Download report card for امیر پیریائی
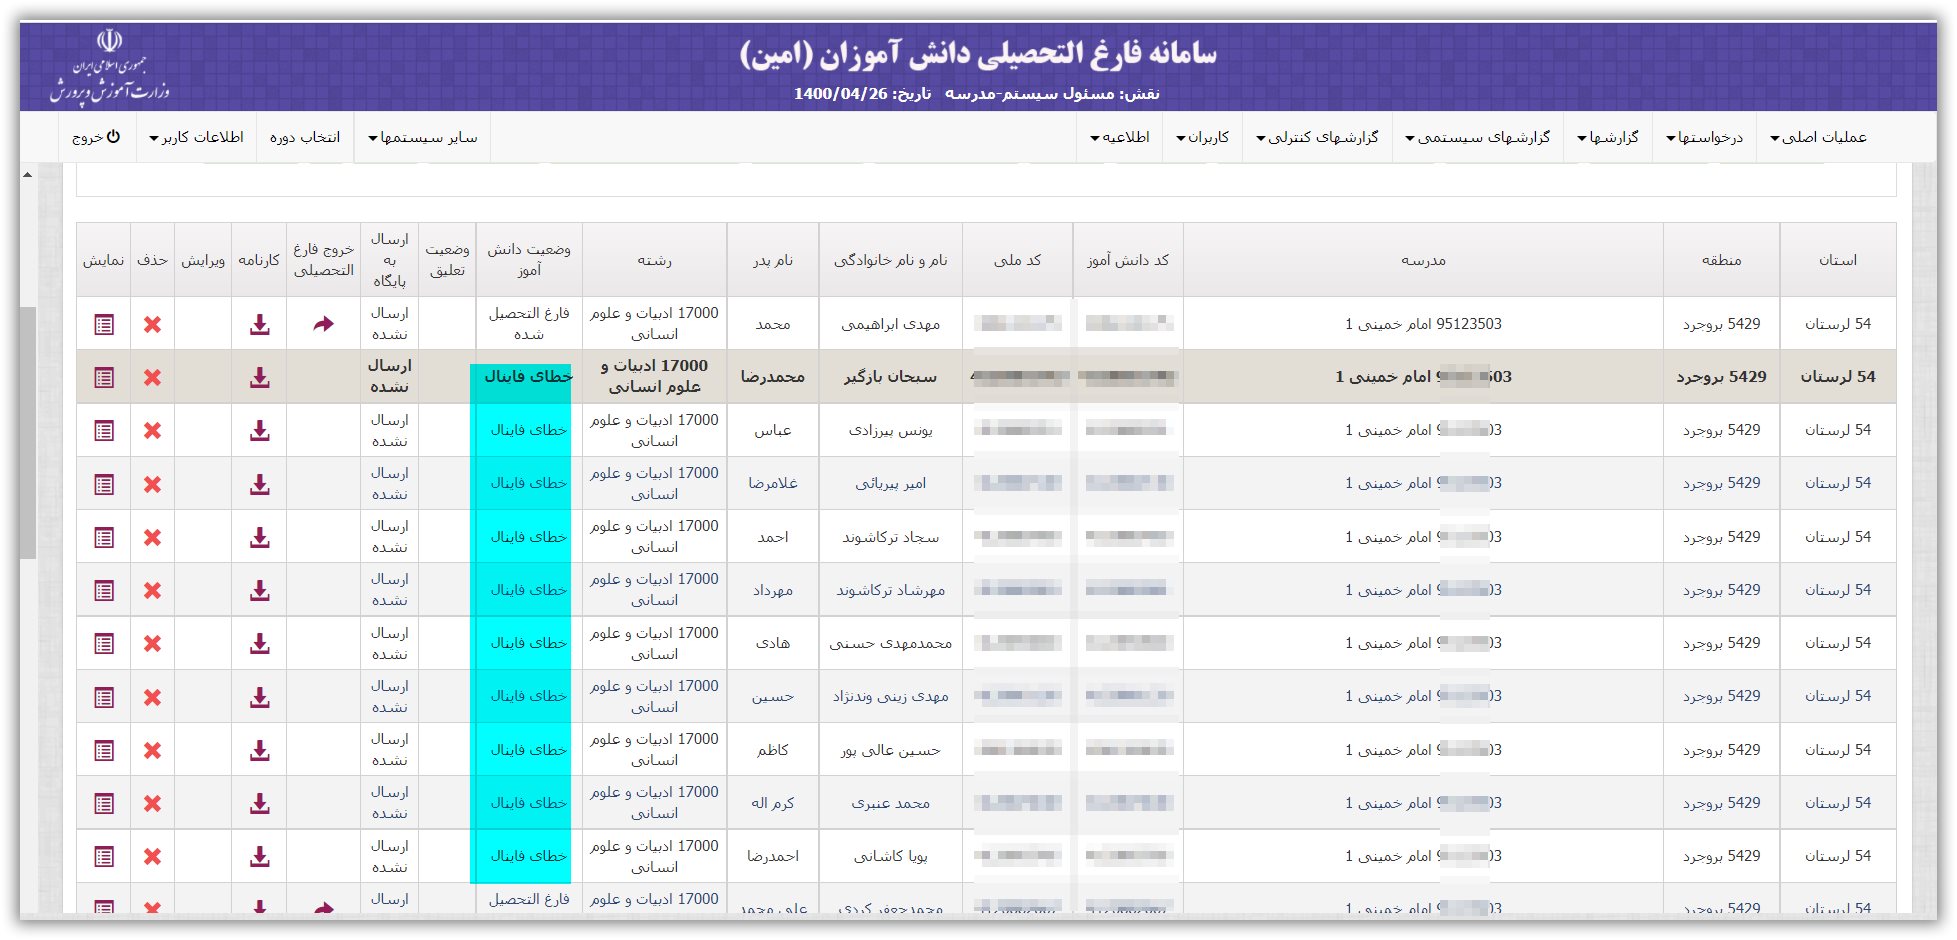Screen dimensions: 1957x940 click(259, 484)
